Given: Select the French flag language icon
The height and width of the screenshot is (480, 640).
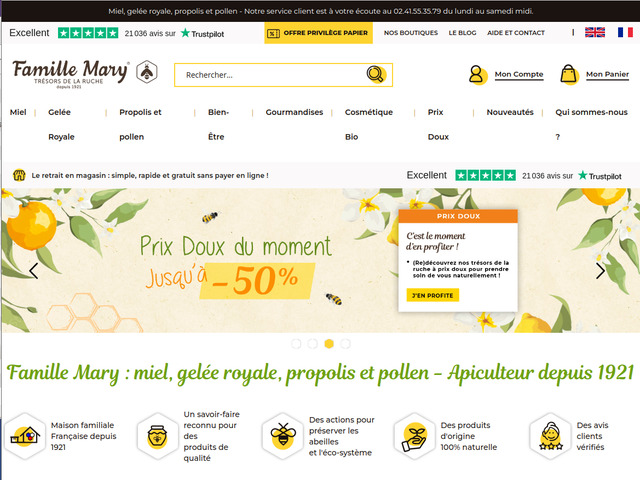Looking at the screenshot, I should (x=625, y=32).
